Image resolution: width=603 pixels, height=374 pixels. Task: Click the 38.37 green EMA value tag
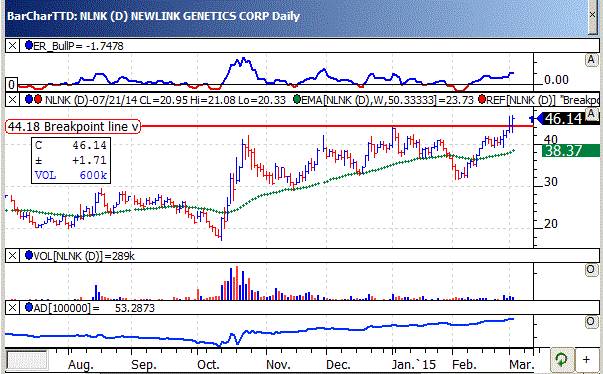pos(571,151)
